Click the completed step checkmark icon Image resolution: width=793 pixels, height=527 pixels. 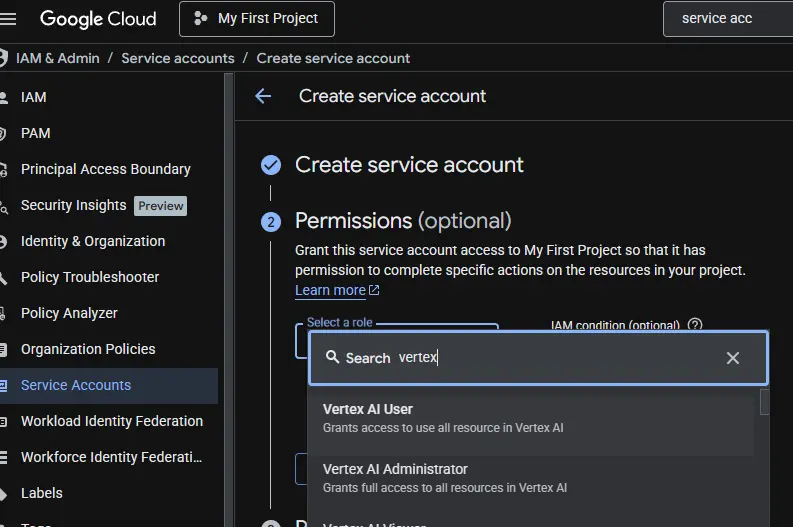(271, 165)
